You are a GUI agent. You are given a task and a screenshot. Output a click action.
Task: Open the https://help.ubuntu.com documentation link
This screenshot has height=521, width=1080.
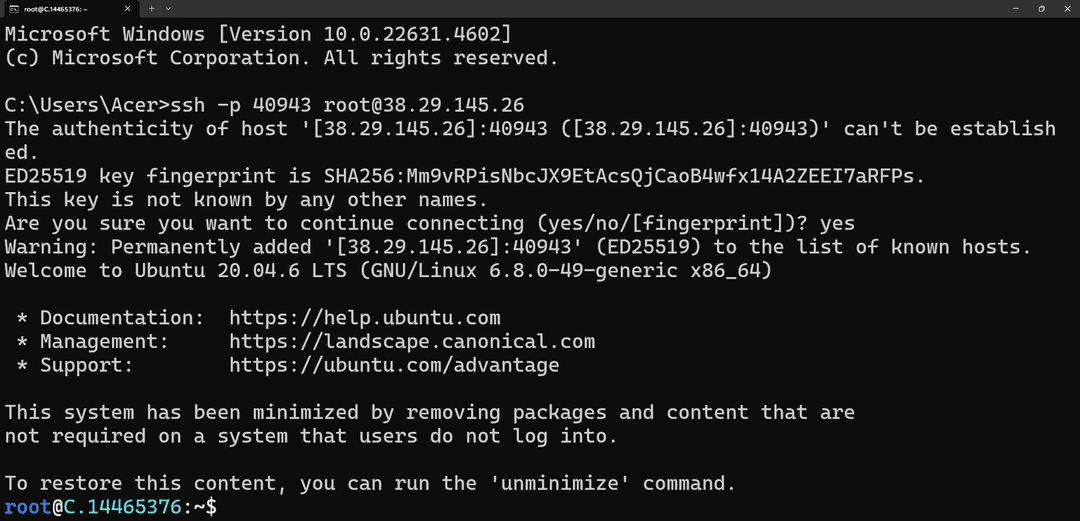tap(365, 318)
